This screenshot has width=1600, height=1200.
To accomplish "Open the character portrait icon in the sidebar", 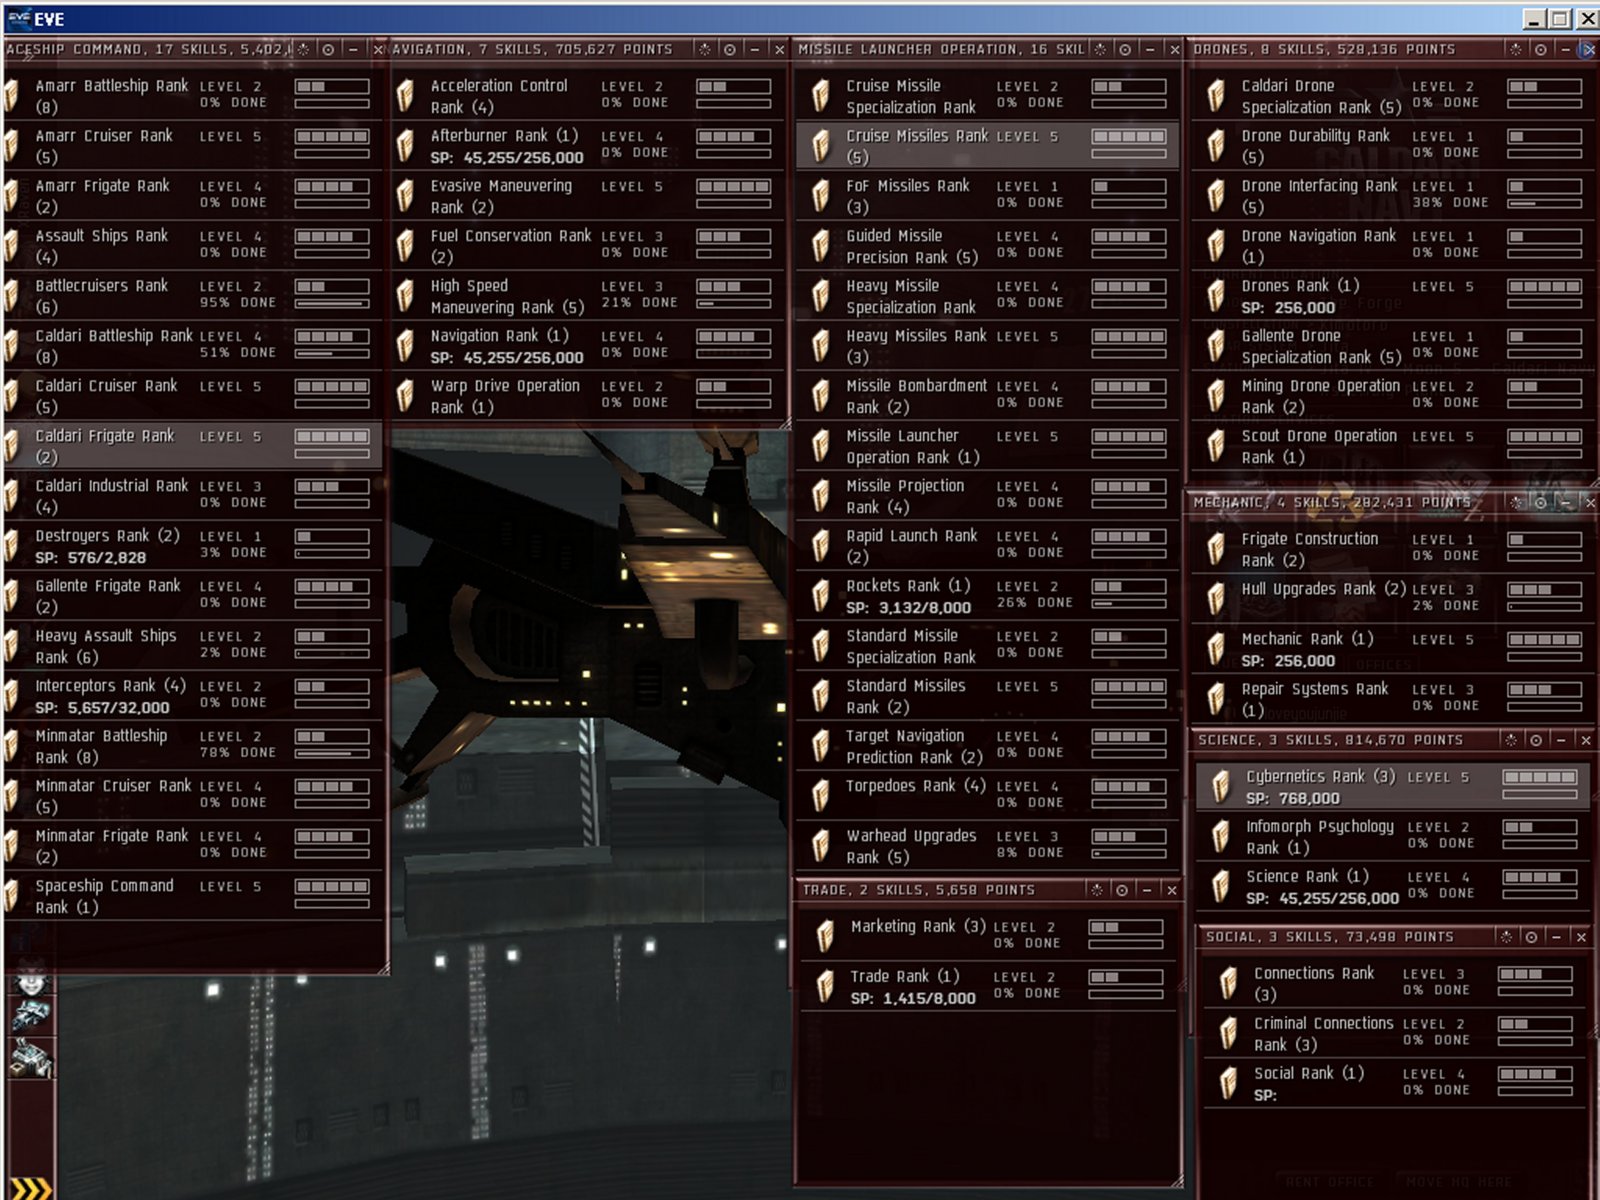I will click(x=31, y=978).
